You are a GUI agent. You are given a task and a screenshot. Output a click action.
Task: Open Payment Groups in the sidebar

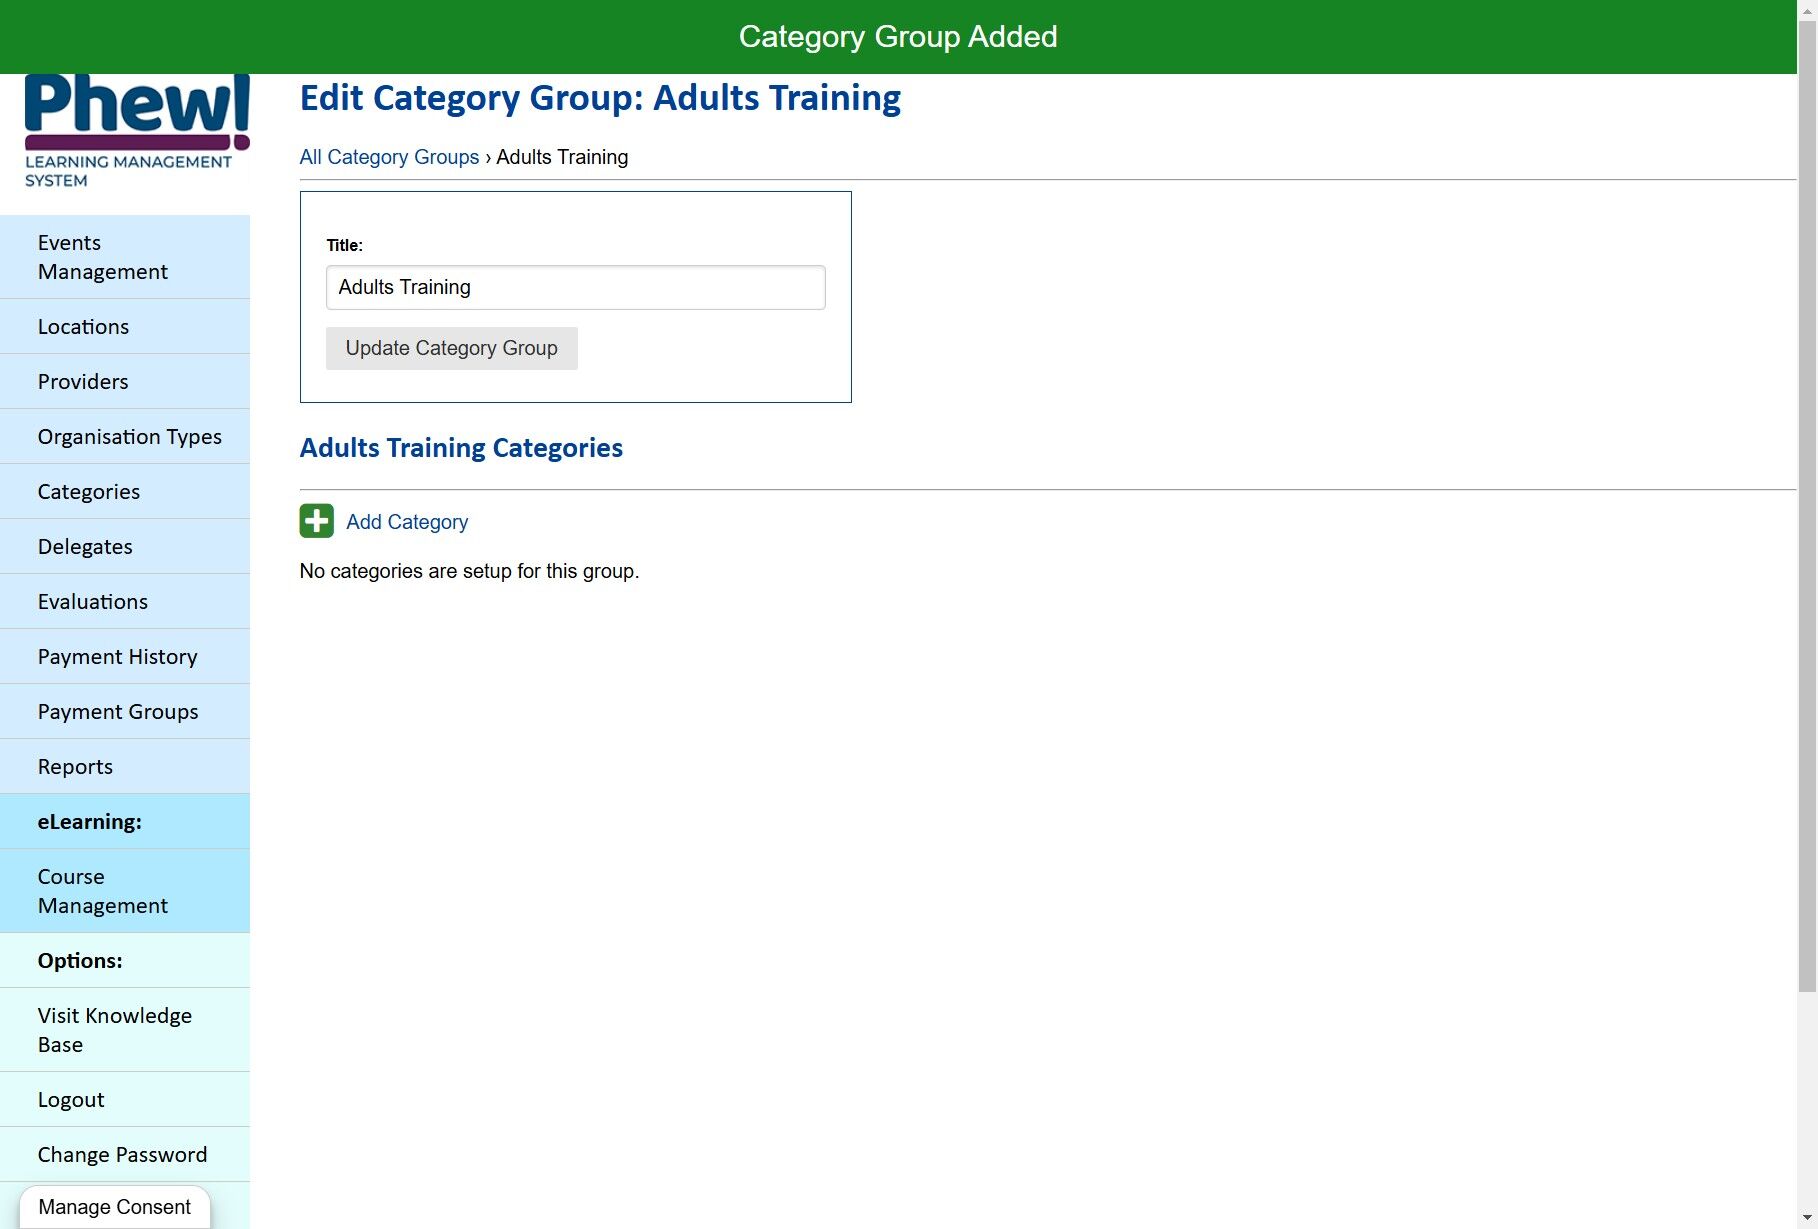pyautogui.click(x=118, y=712)
